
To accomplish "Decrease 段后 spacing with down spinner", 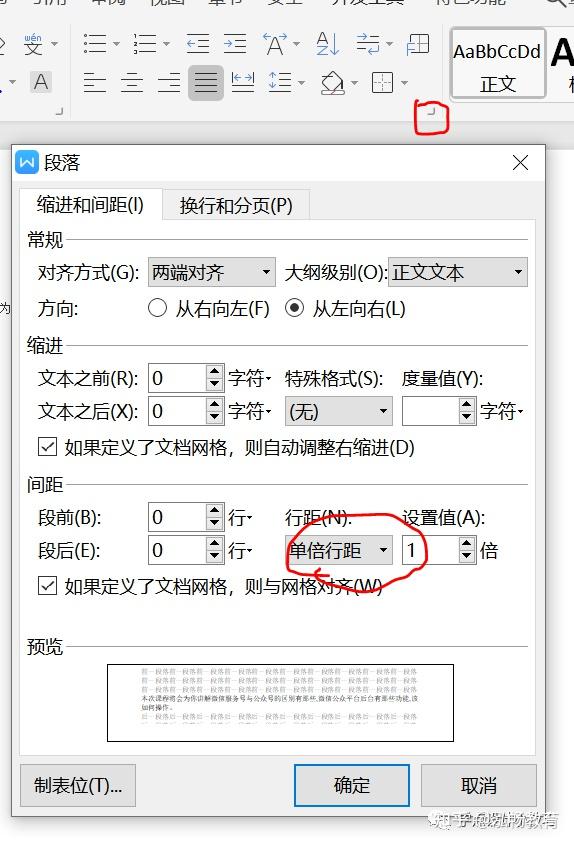I will 215,557.
